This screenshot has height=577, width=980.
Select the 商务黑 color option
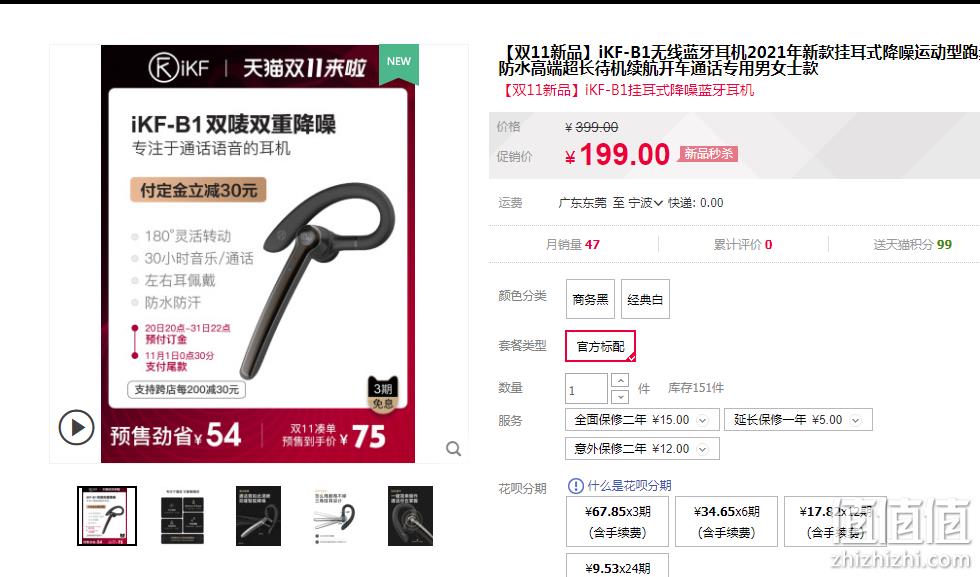[590, 299]
